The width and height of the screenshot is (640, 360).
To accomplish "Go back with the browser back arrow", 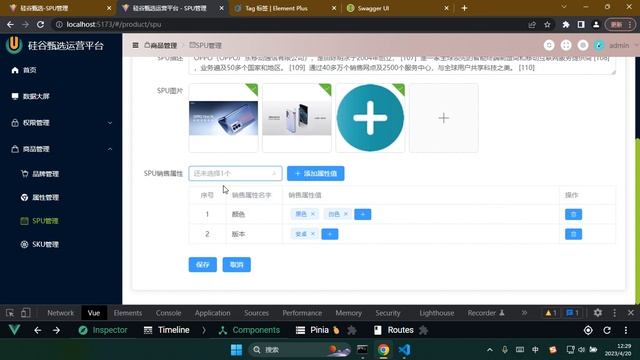I will [10, 24].
